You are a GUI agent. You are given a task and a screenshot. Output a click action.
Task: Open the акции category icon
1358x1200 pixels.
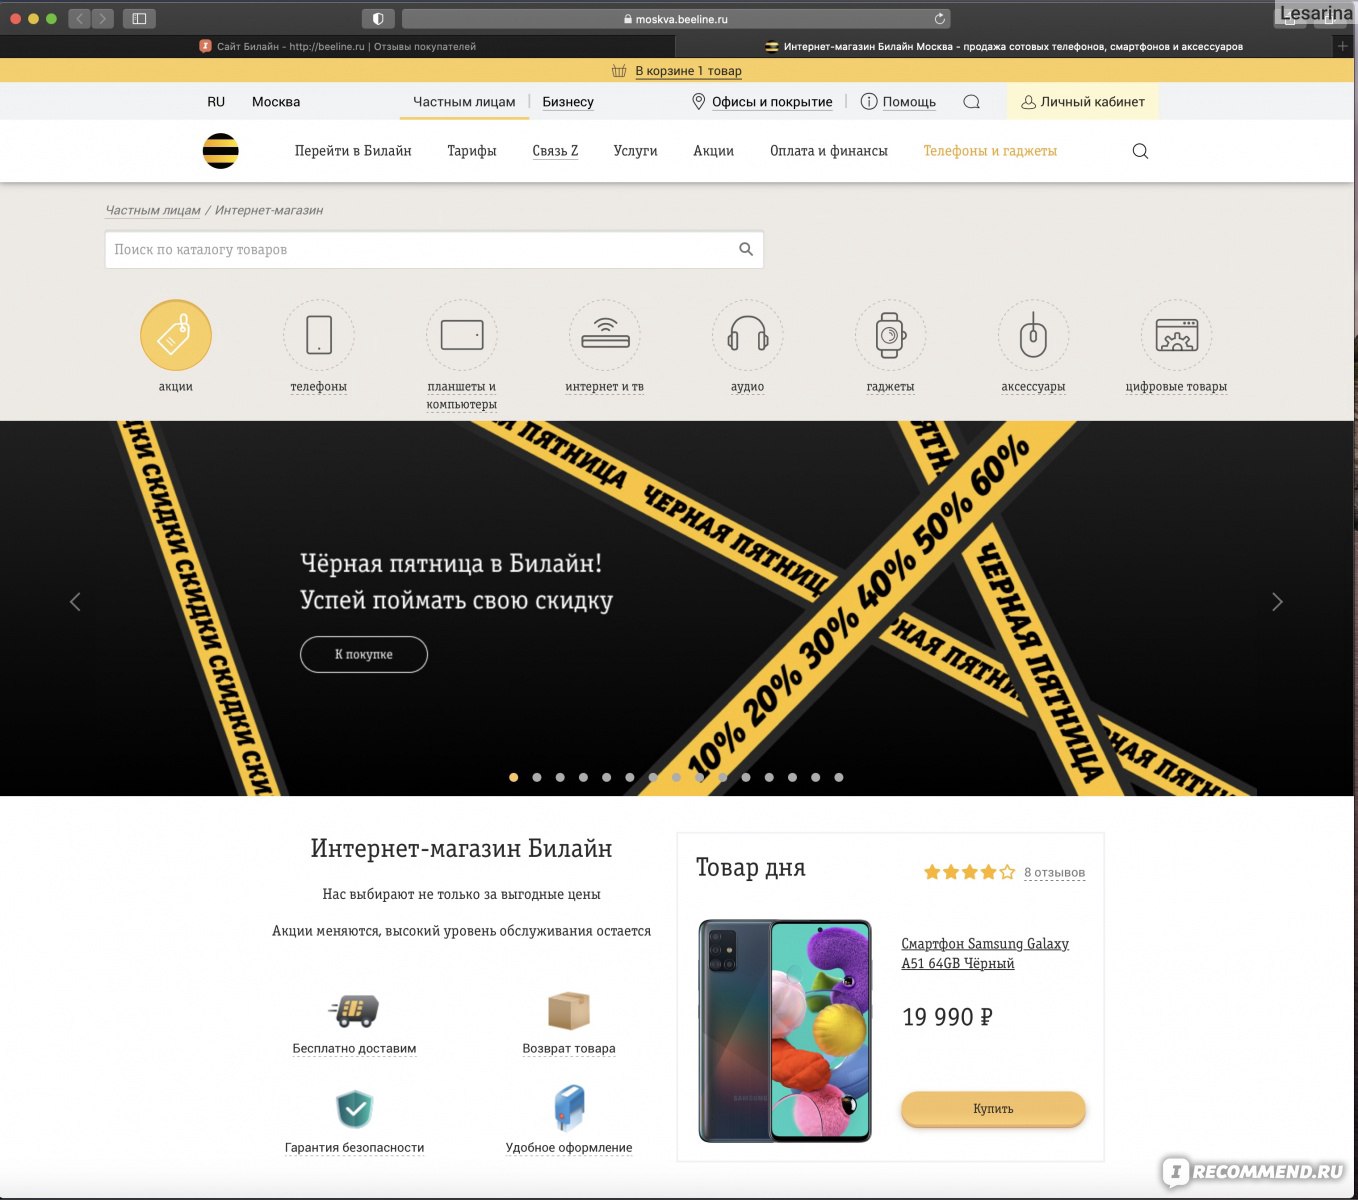click(x=176, y=336)
